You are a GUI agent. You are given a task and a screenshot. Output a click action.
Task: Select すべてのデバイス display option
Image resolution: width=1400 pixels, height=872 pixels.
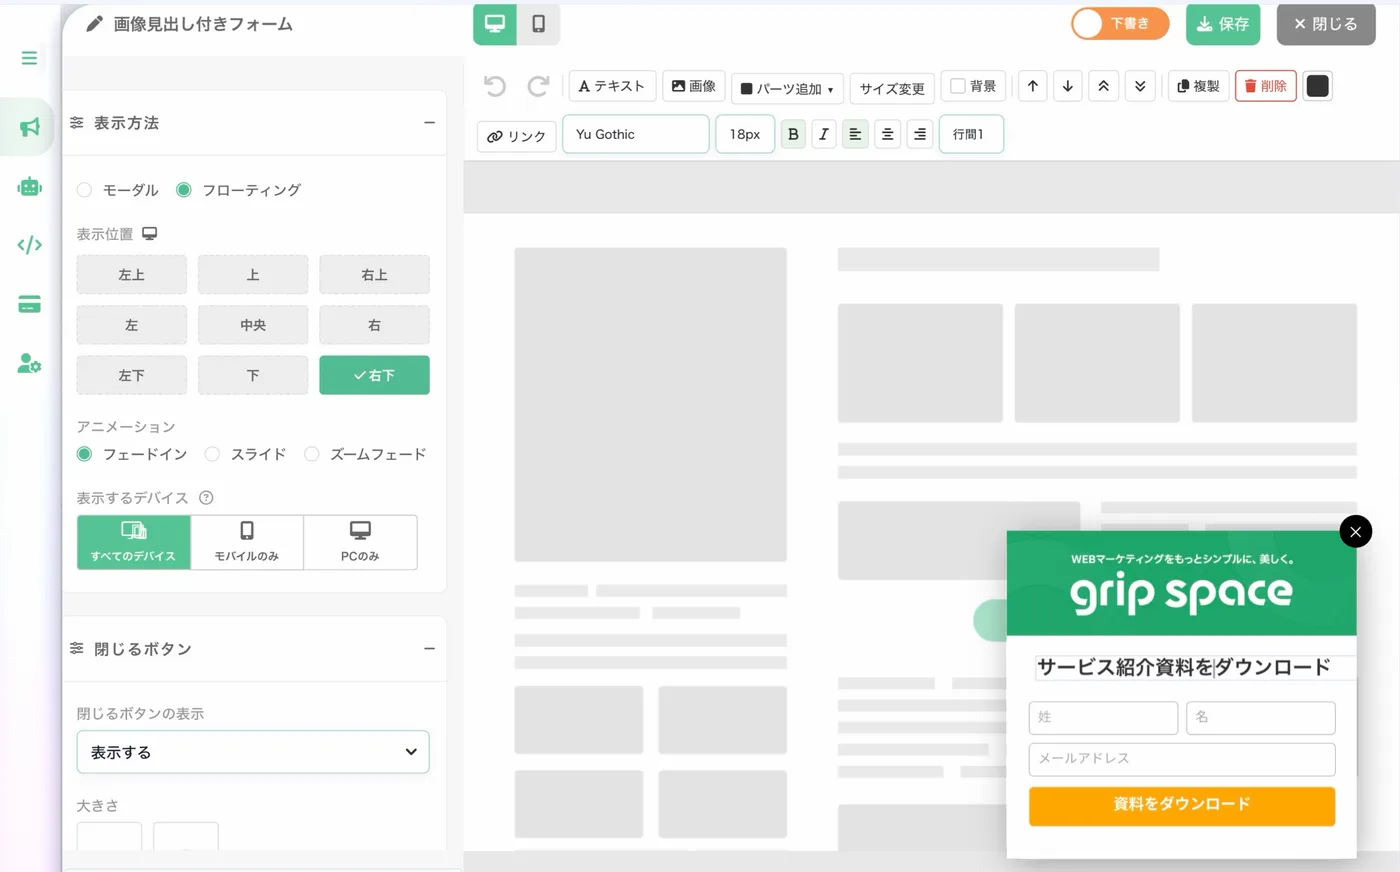pos(134,542)
